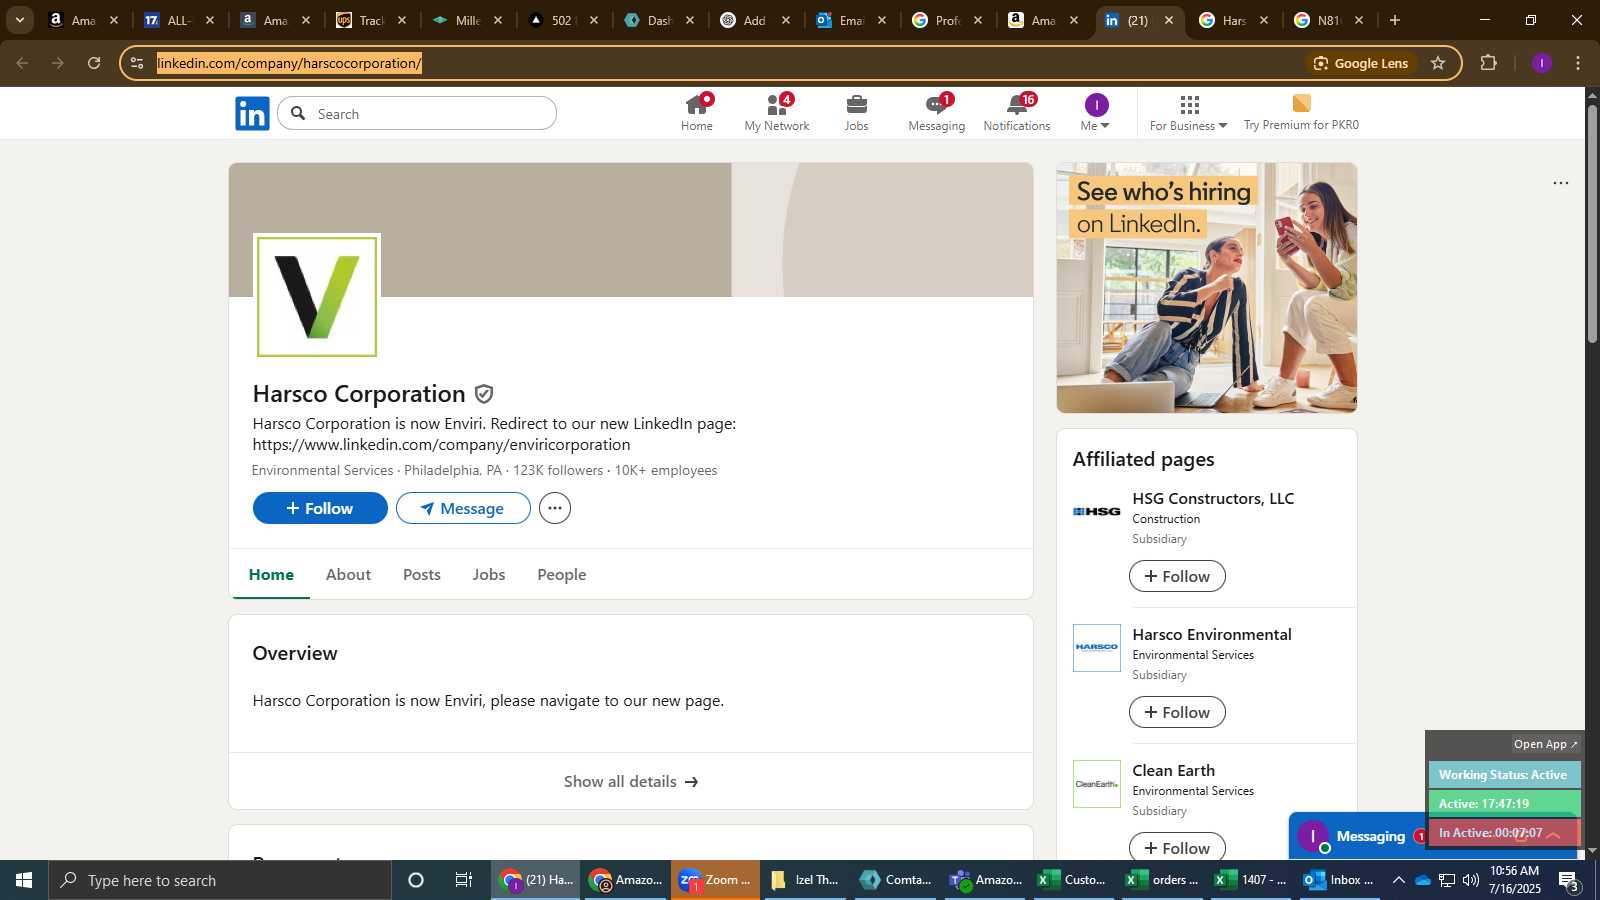Open Chrome Extensions puzzle icon
Image resolution: width=1600 pixels, height=900 pixels.
(x=1488, y=63)
